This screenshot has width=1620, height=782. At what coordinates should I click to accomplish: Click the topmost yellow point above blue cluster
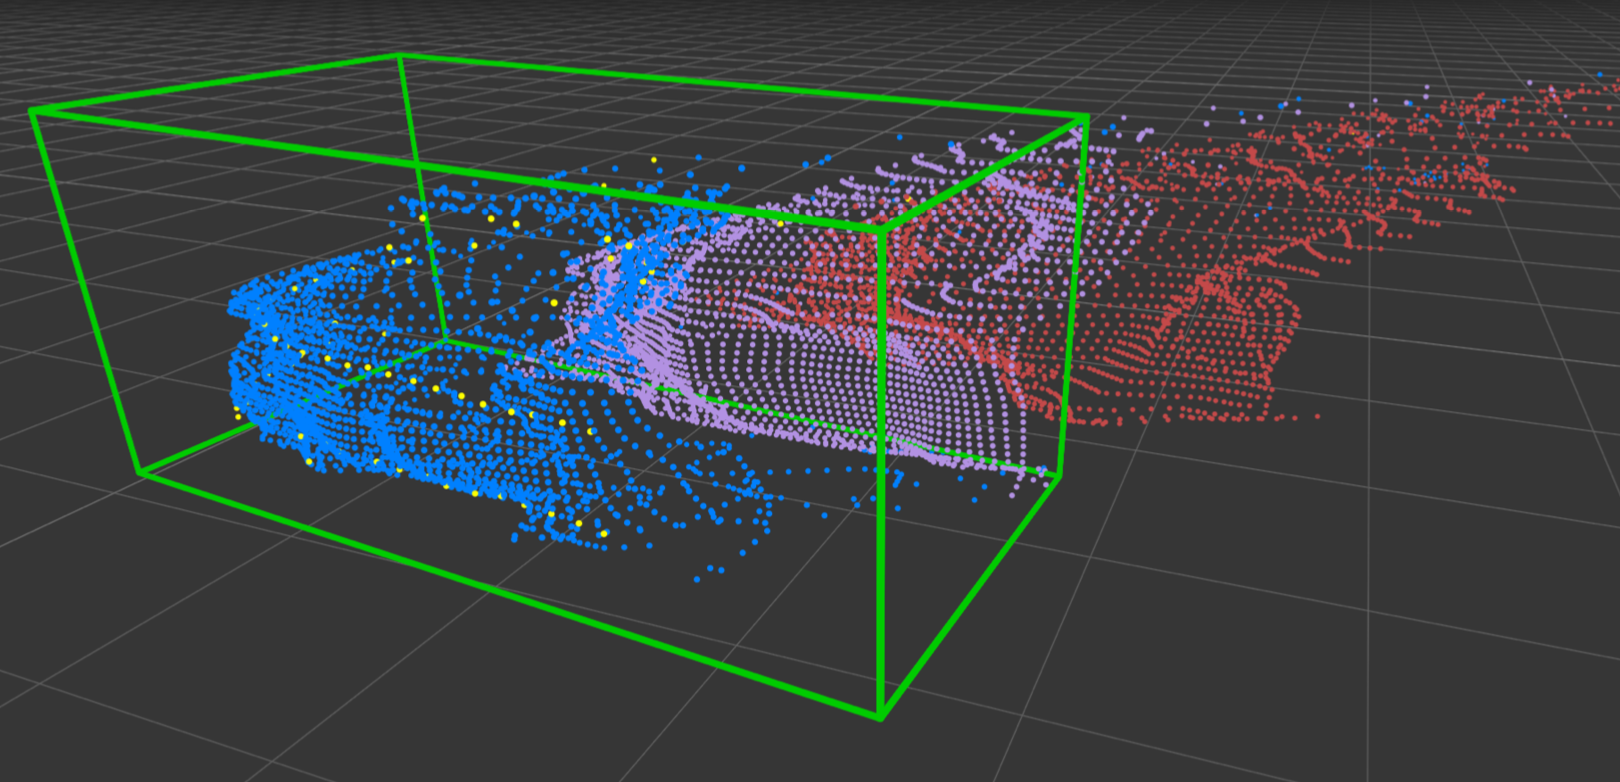point(654,160)
